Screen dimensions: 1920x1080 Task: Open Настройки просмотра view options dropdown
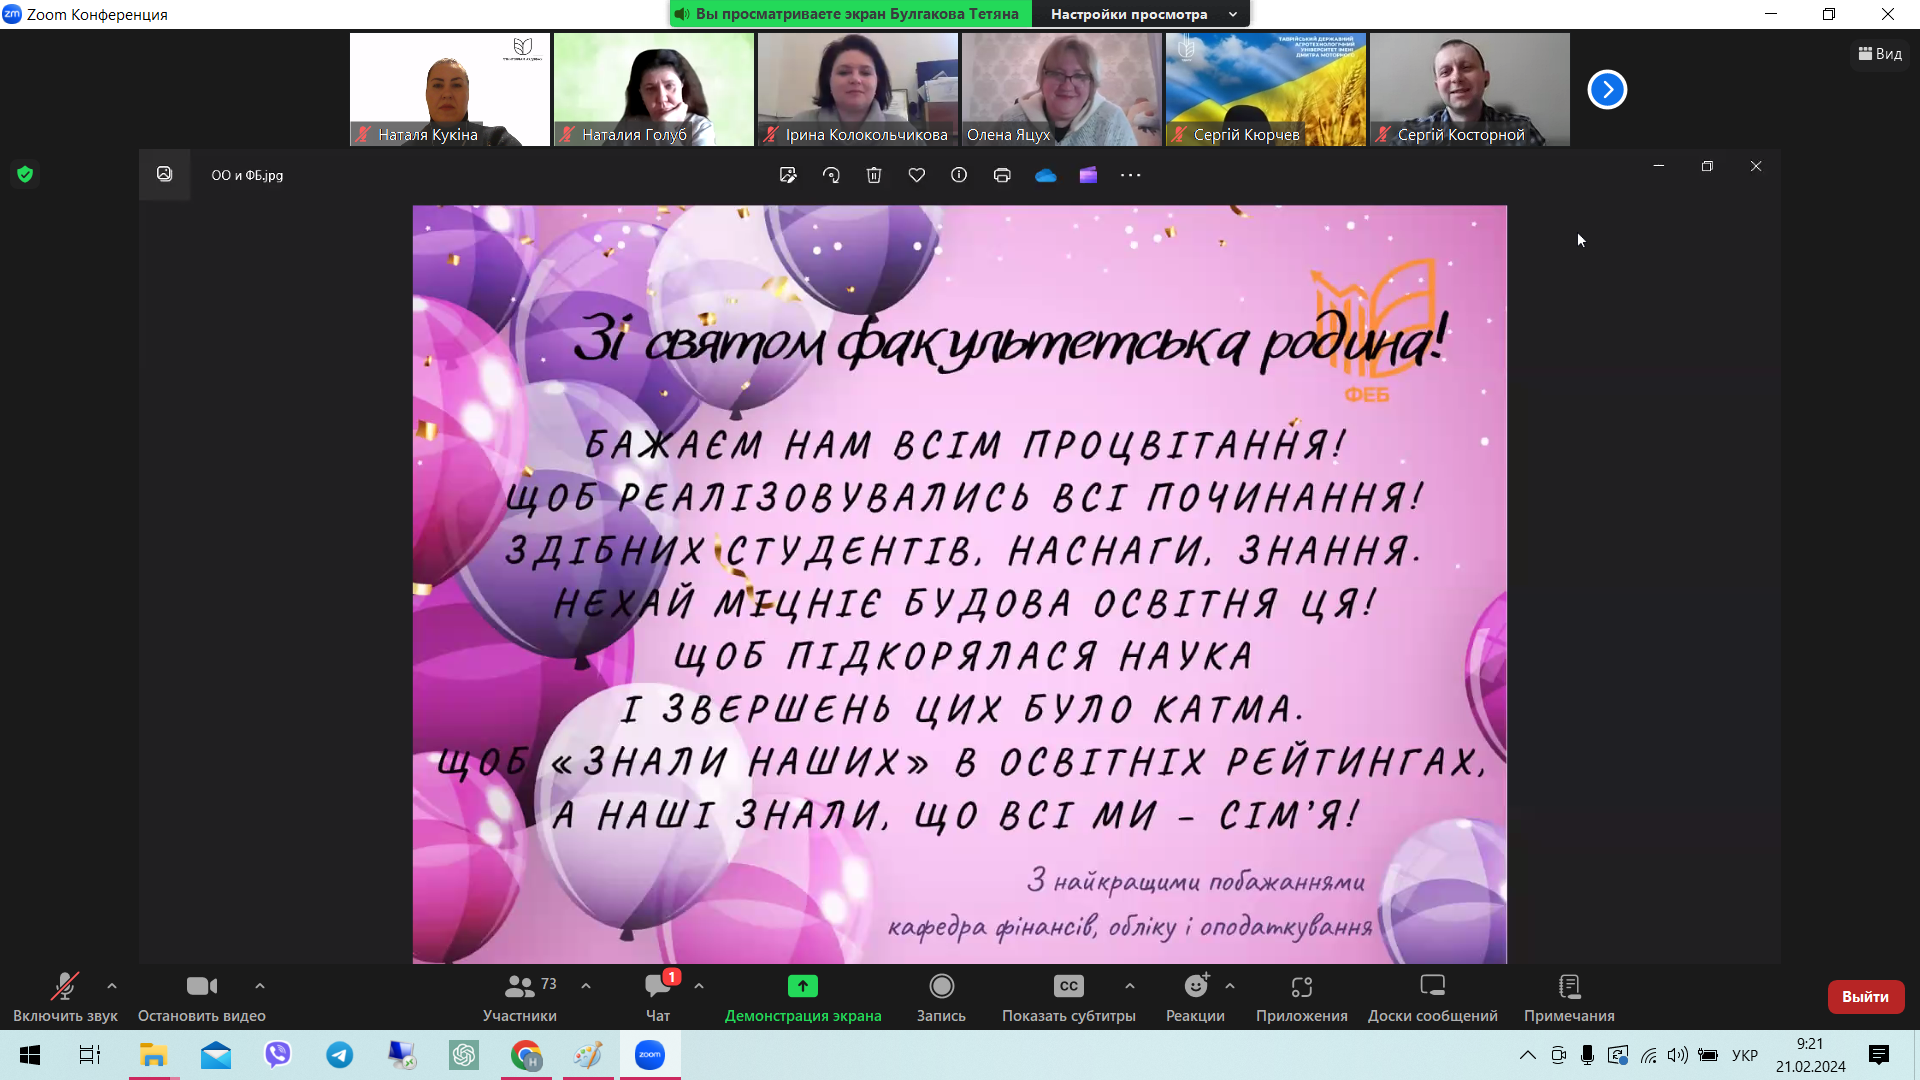(x=1143, y=14)
